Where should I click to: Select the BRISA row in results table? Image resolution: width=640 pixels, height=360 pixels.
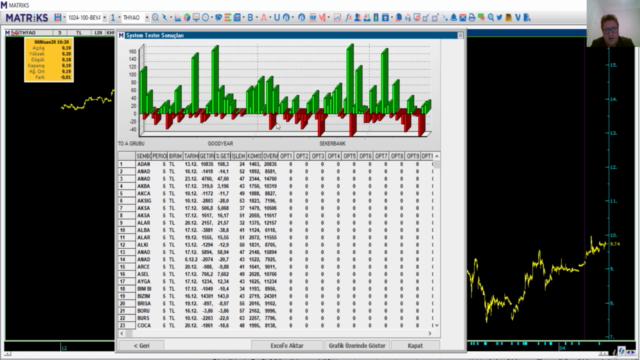276,304
